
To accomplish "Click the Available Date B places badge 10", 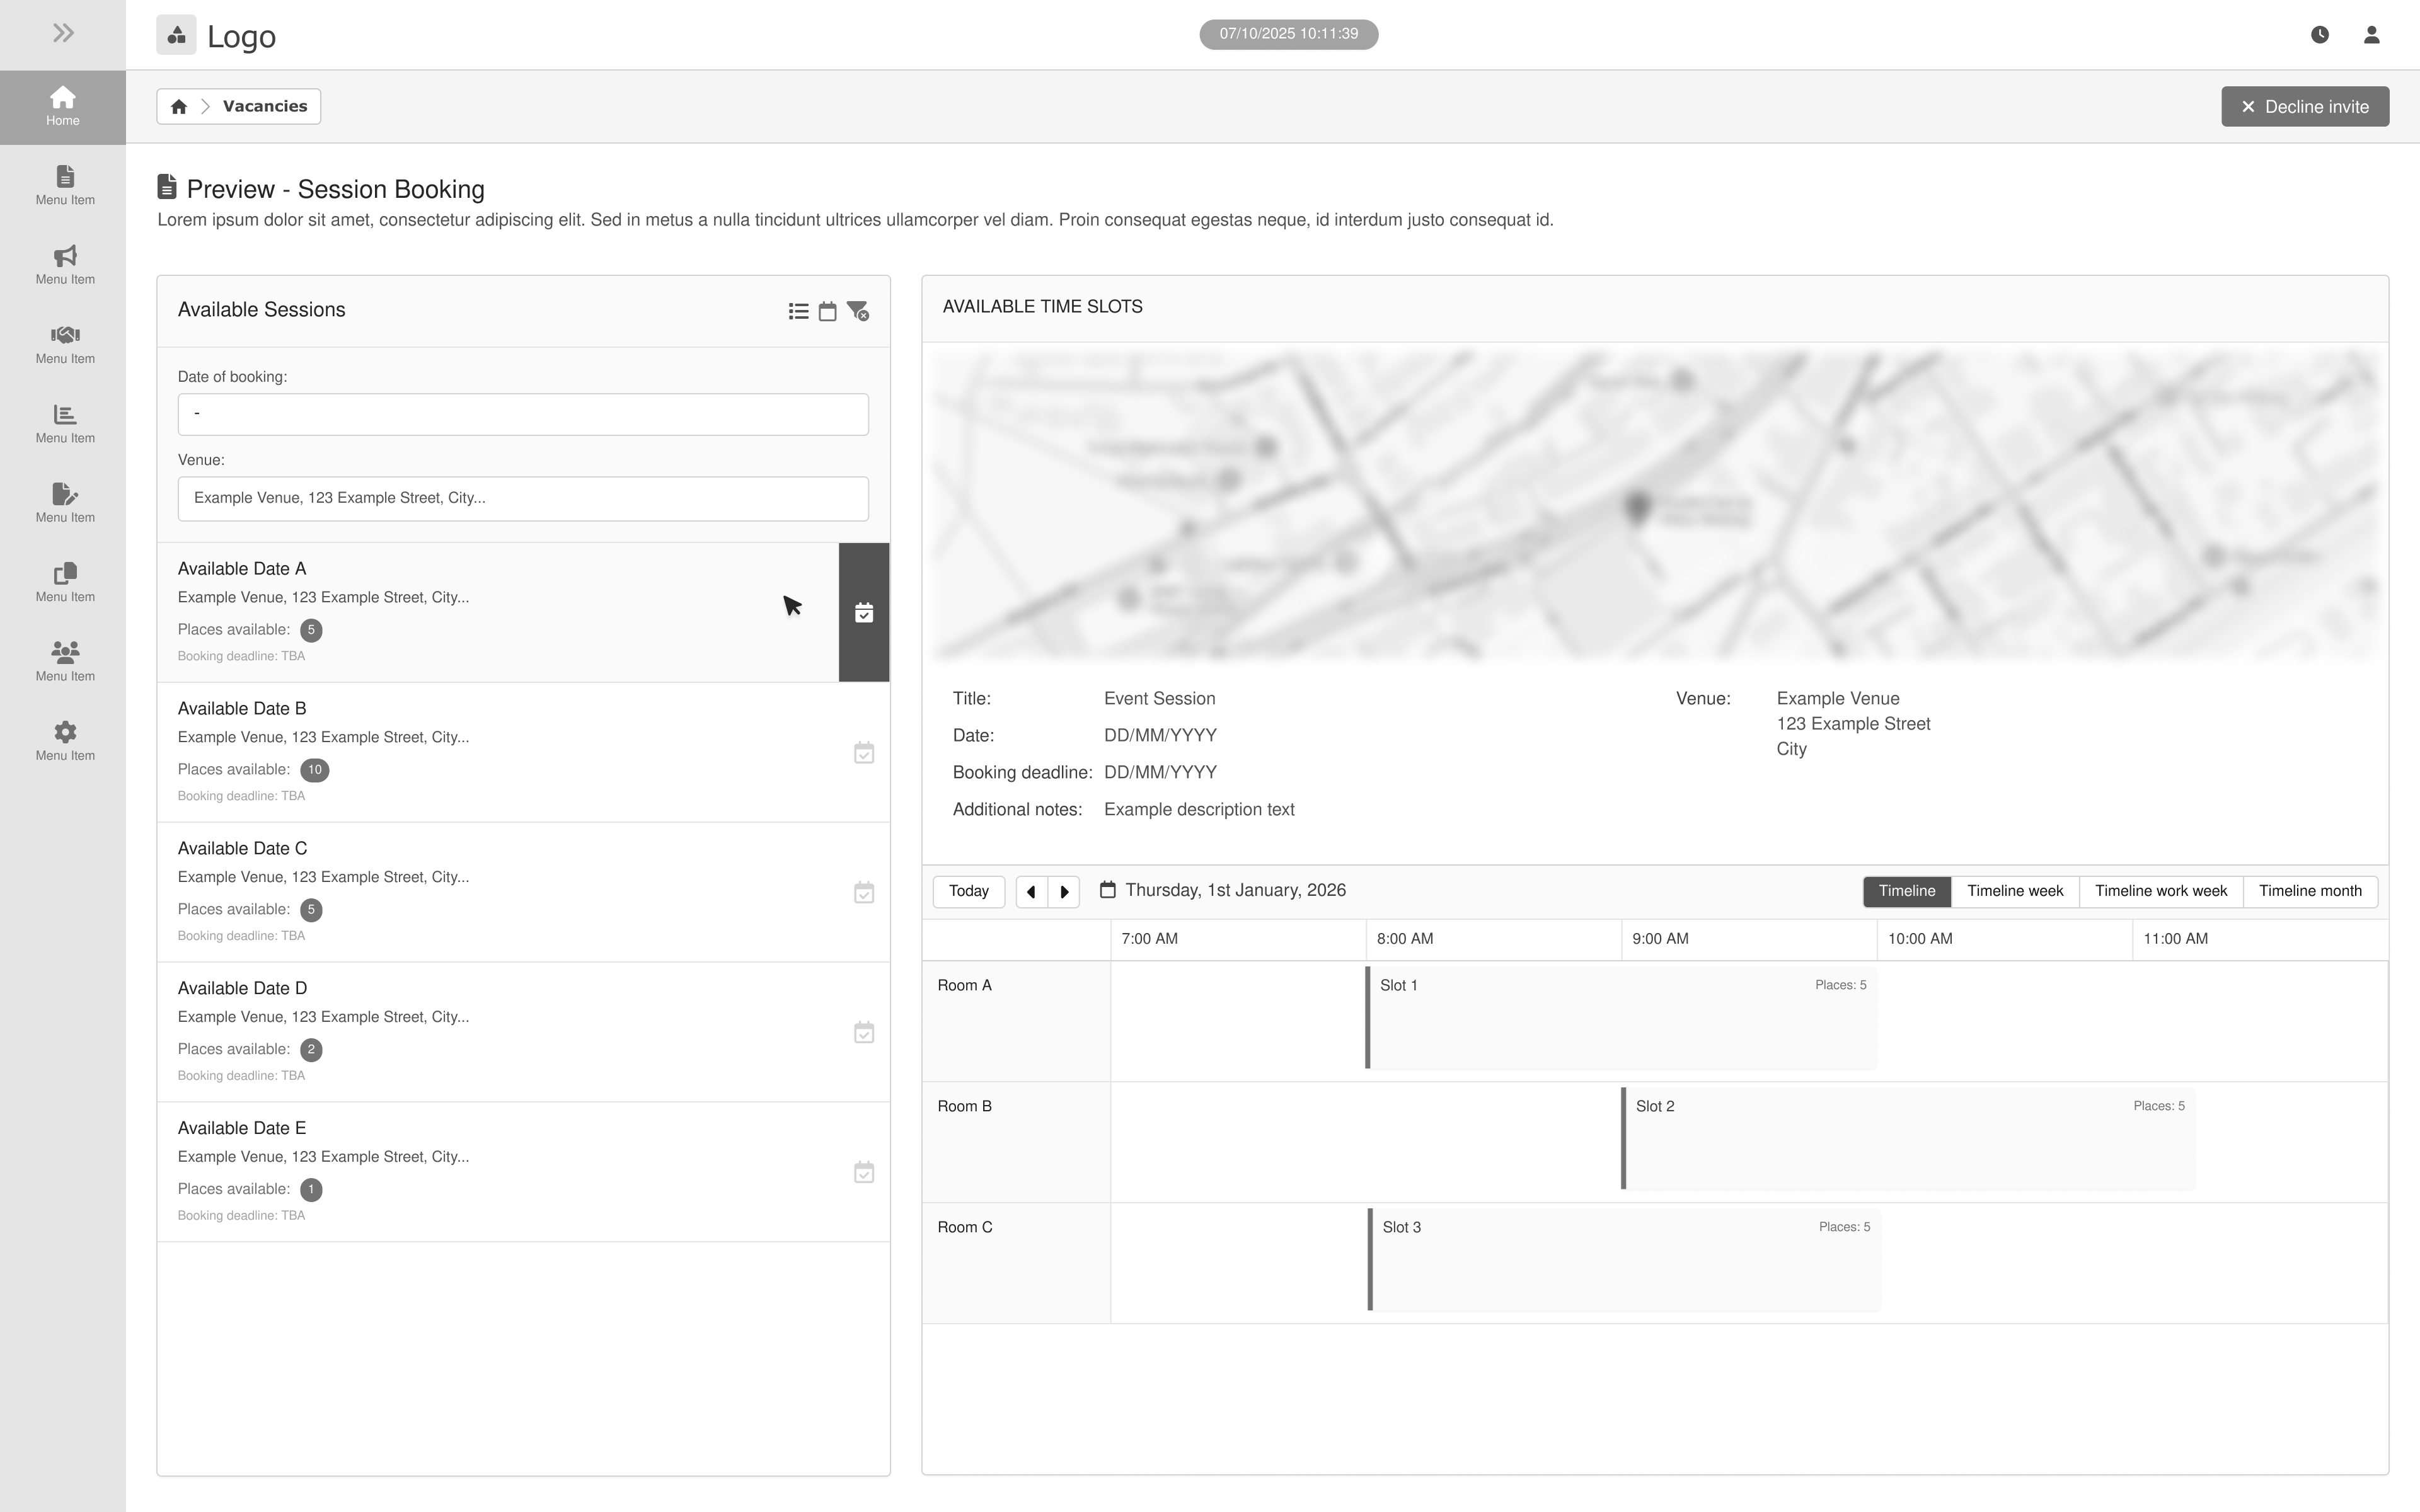I will 315,770.
